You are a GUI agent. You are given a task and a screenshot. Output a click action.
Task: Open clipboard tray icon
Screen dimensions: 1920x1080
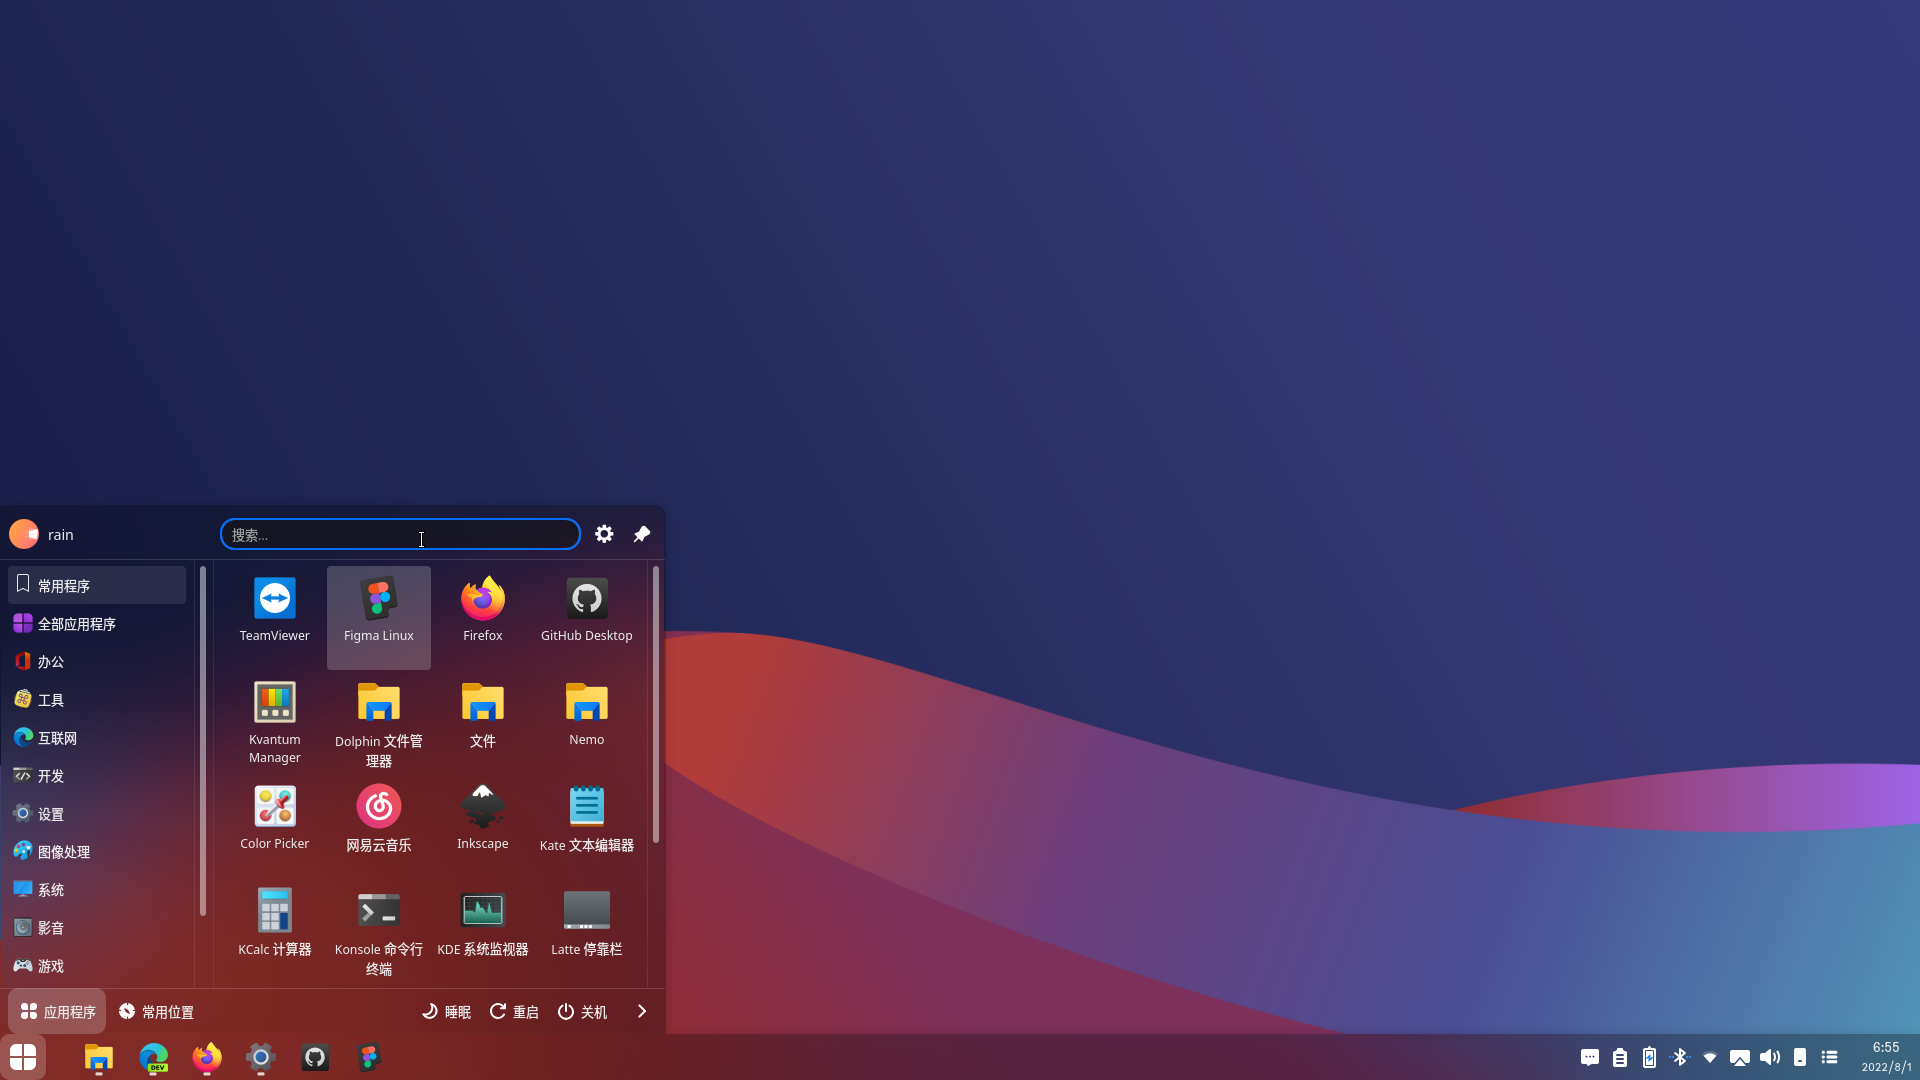click(x=1620, y=1057)
